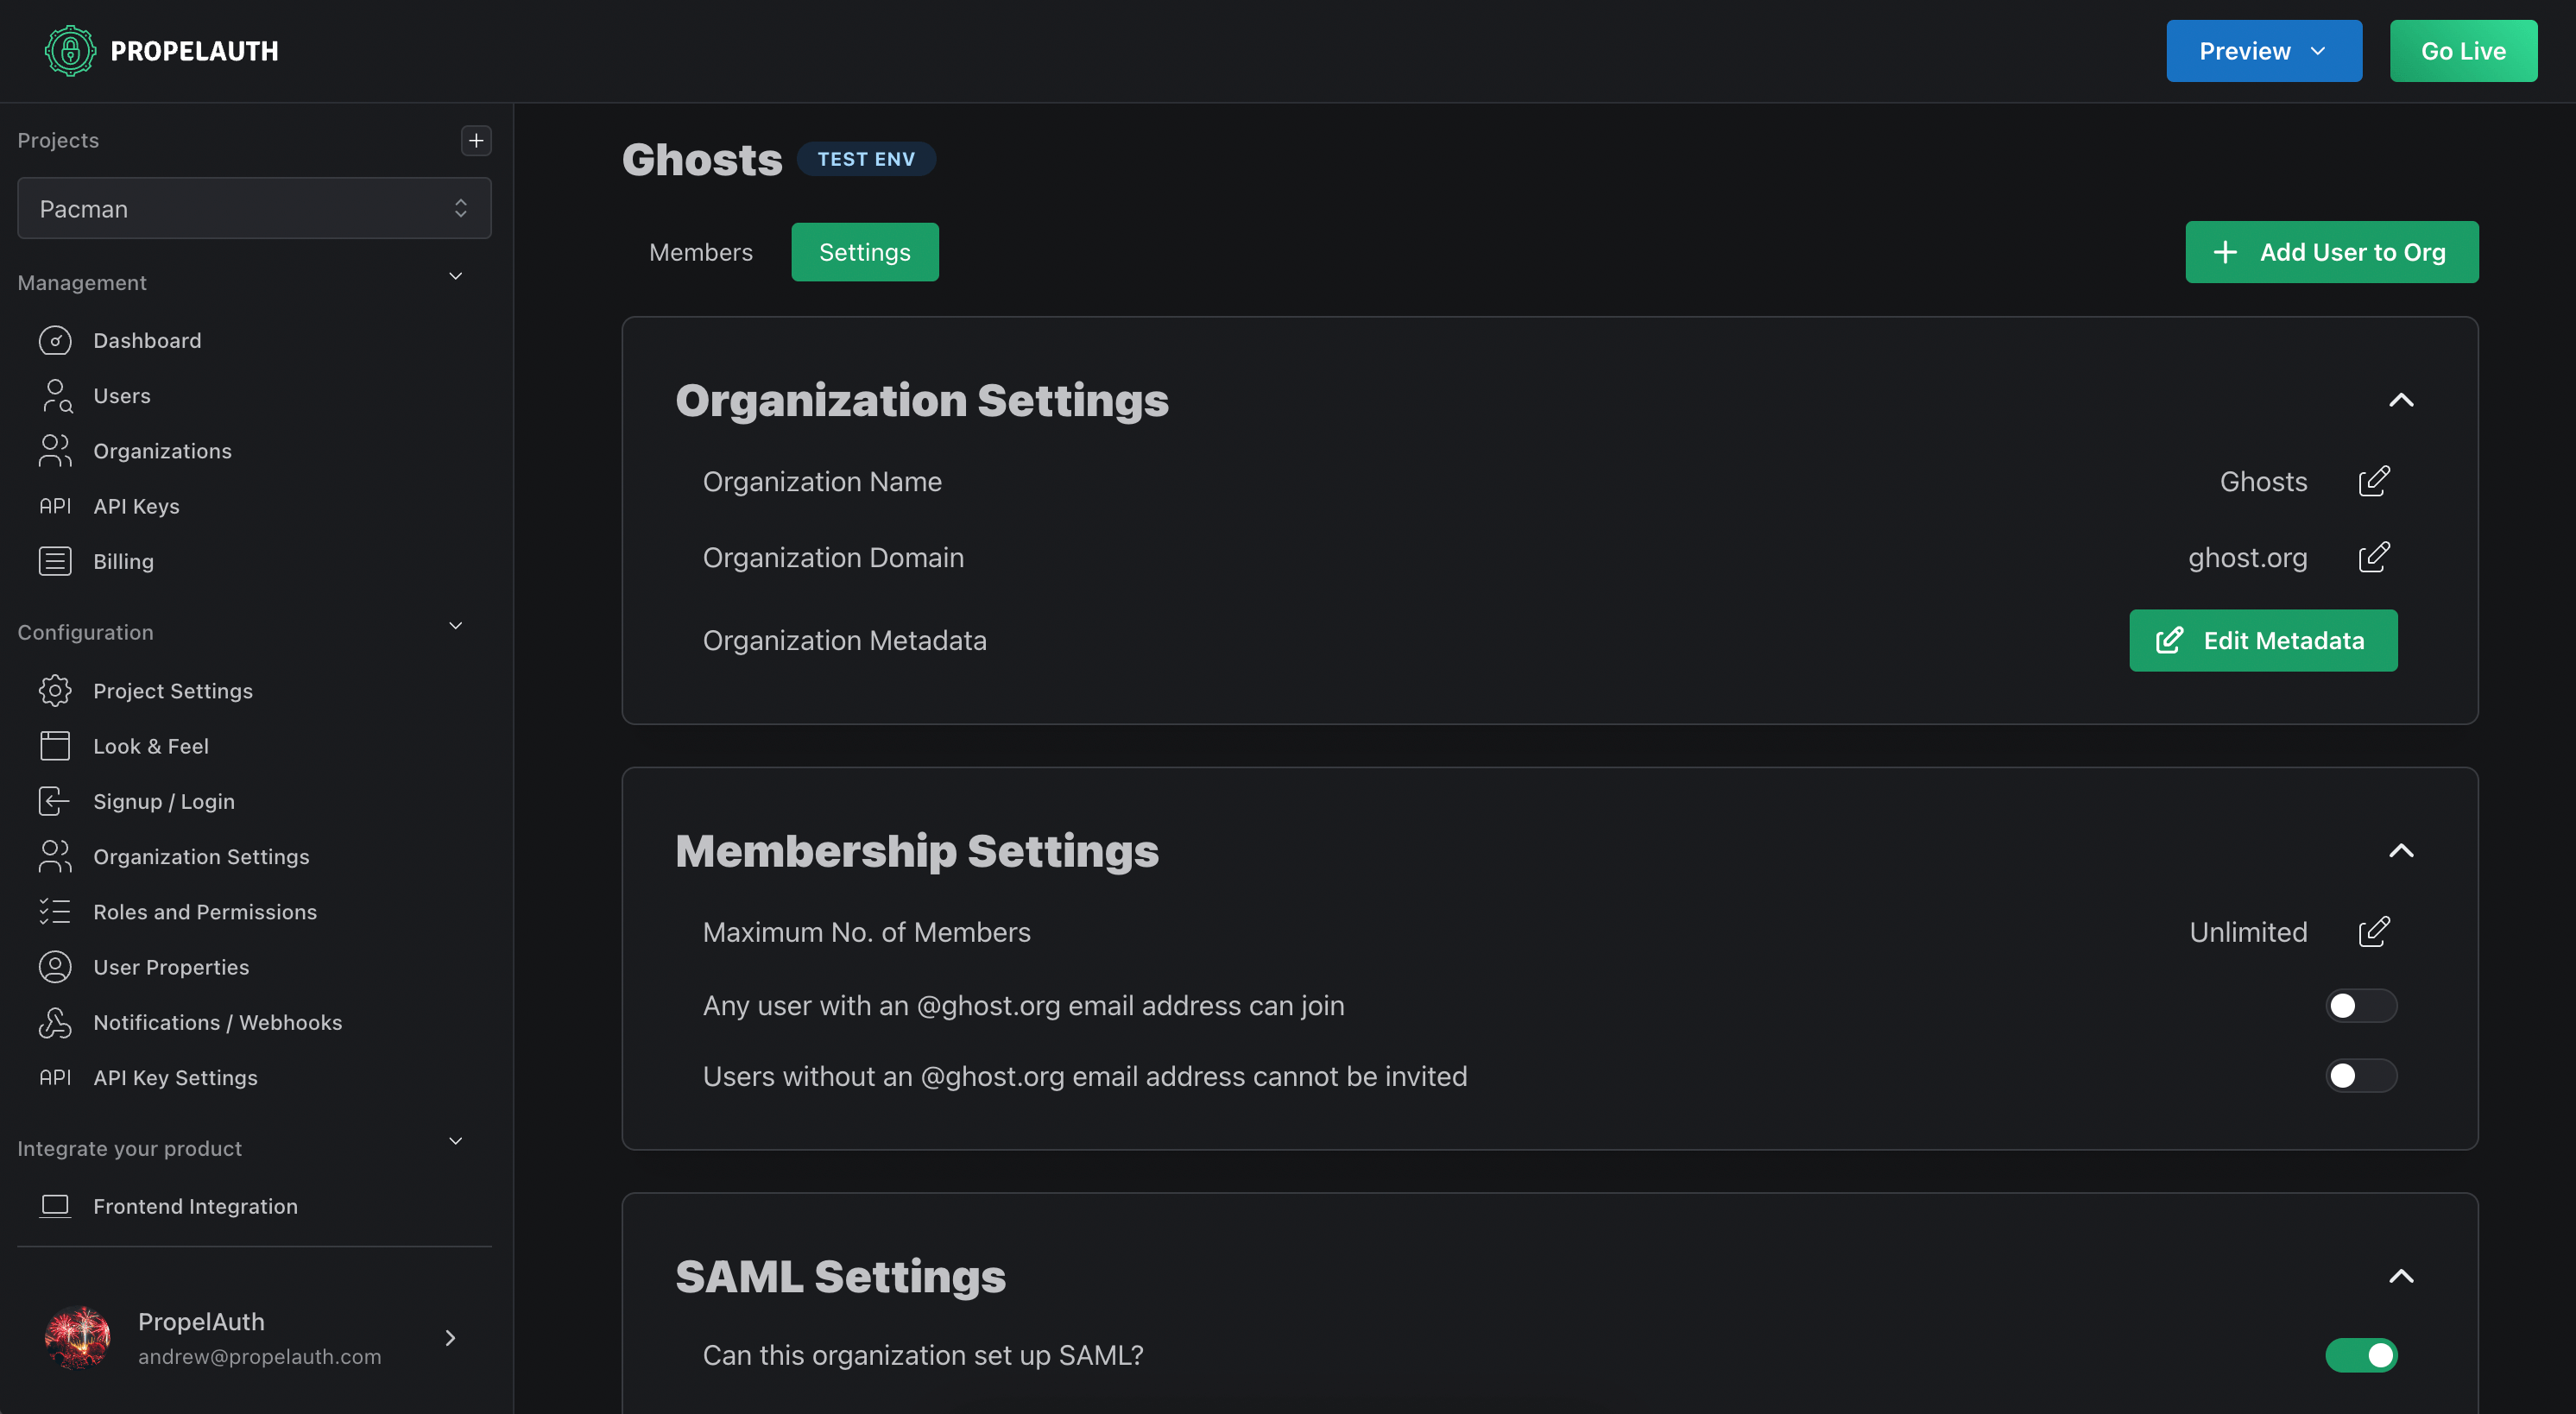Collapse the SAML Settings card
Image resolution: width=2576 pixels, height=1414 pixels.
(x=2401, y=1276)
